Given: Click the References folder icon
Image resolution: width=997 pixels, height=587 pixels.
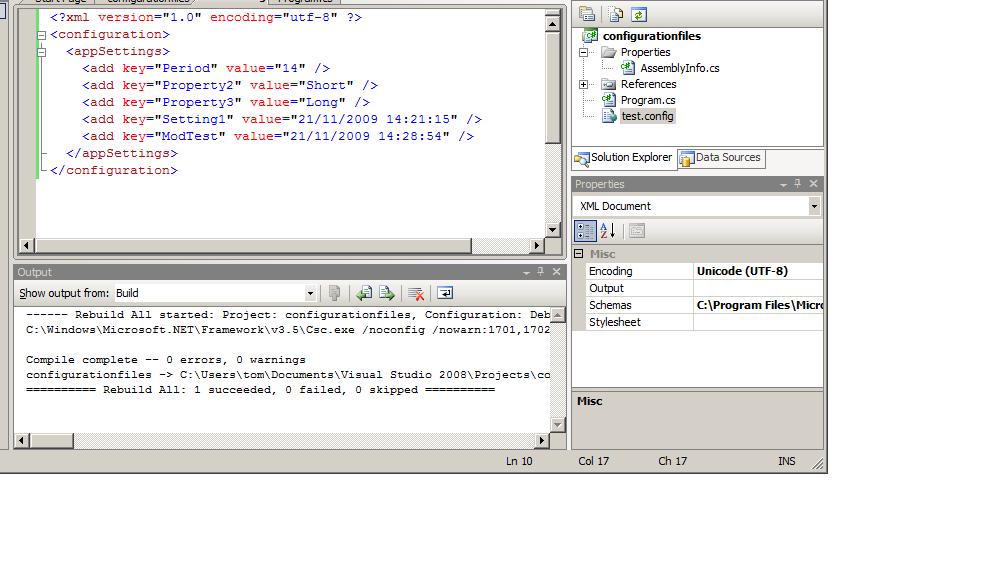Looking at the screenshot, I should click(x=609, y=84).
